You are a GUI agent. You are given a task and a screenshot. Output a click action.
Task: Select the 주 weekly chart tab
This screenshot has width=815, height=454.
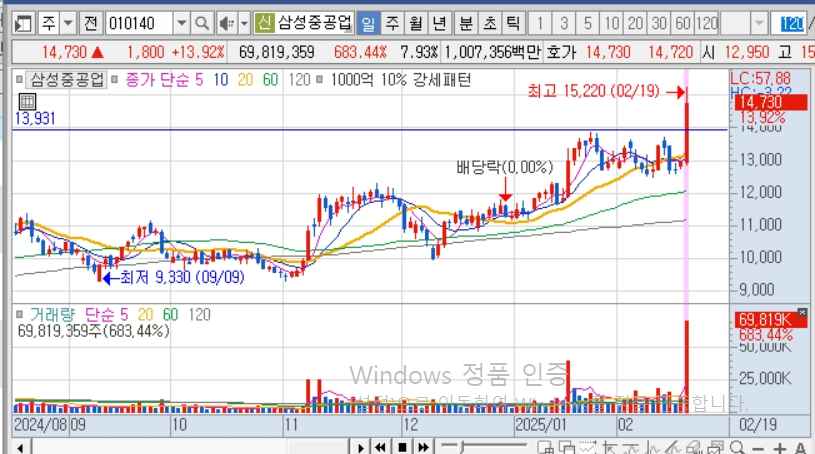point(392,23)
